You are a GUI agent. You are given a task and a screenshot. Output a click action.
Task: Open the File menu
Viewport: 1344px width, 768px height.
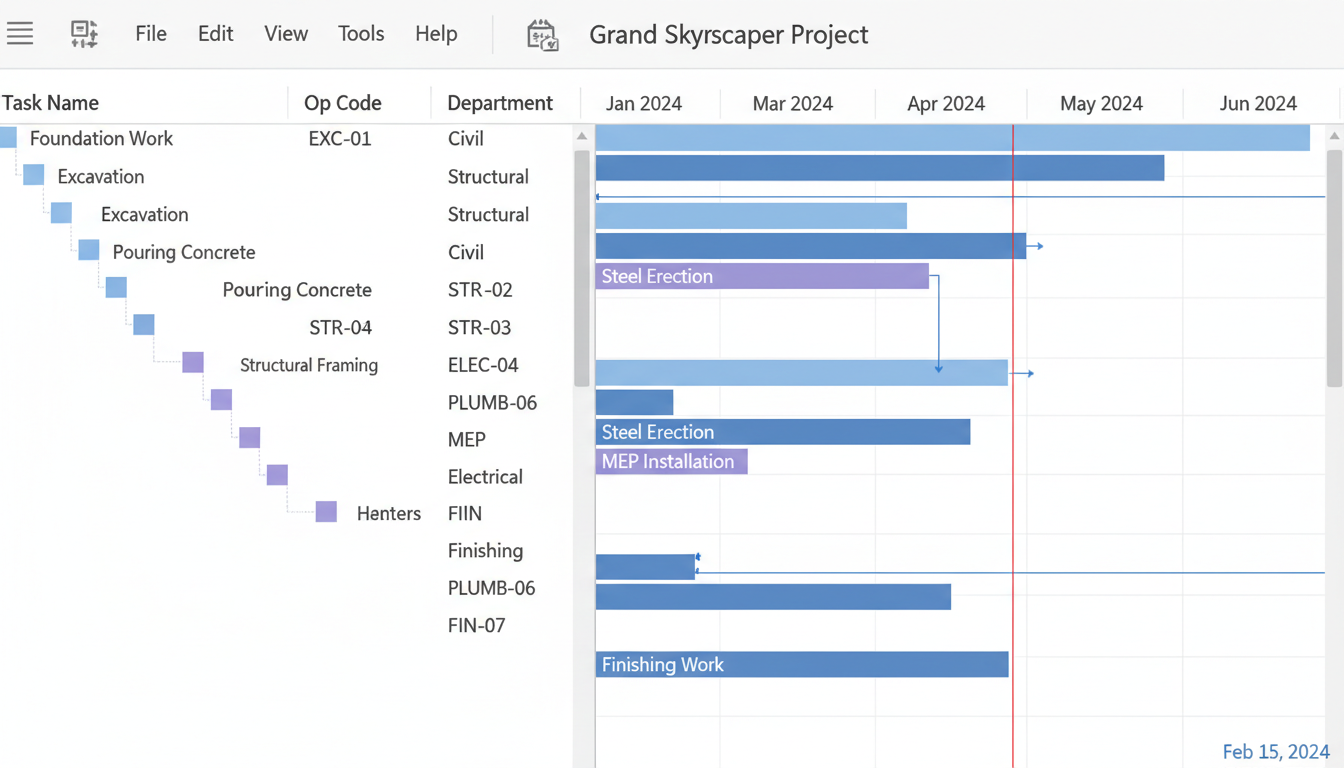[151, 33]
